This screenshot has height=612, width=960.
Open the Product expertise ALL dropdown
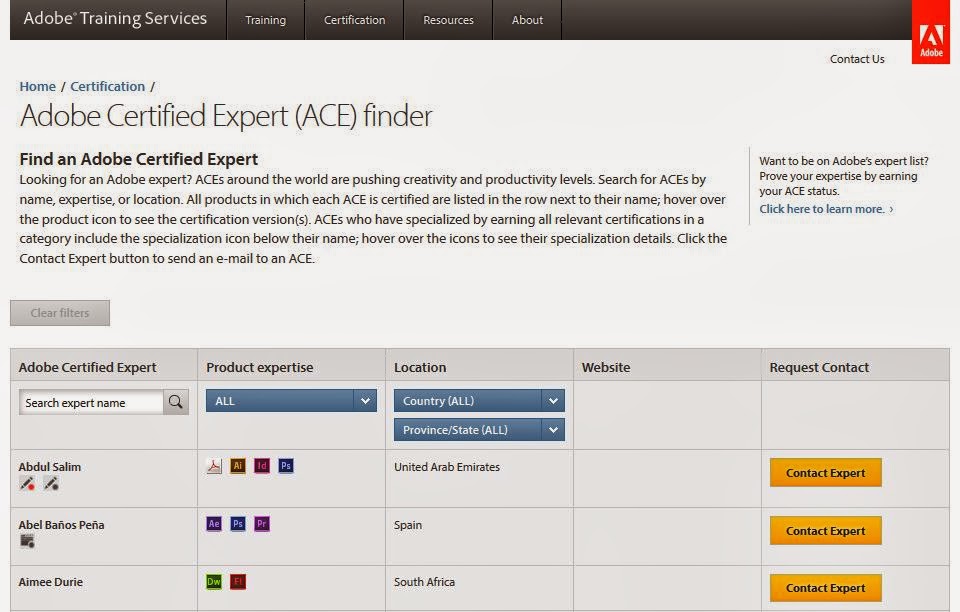pos(291,400)
